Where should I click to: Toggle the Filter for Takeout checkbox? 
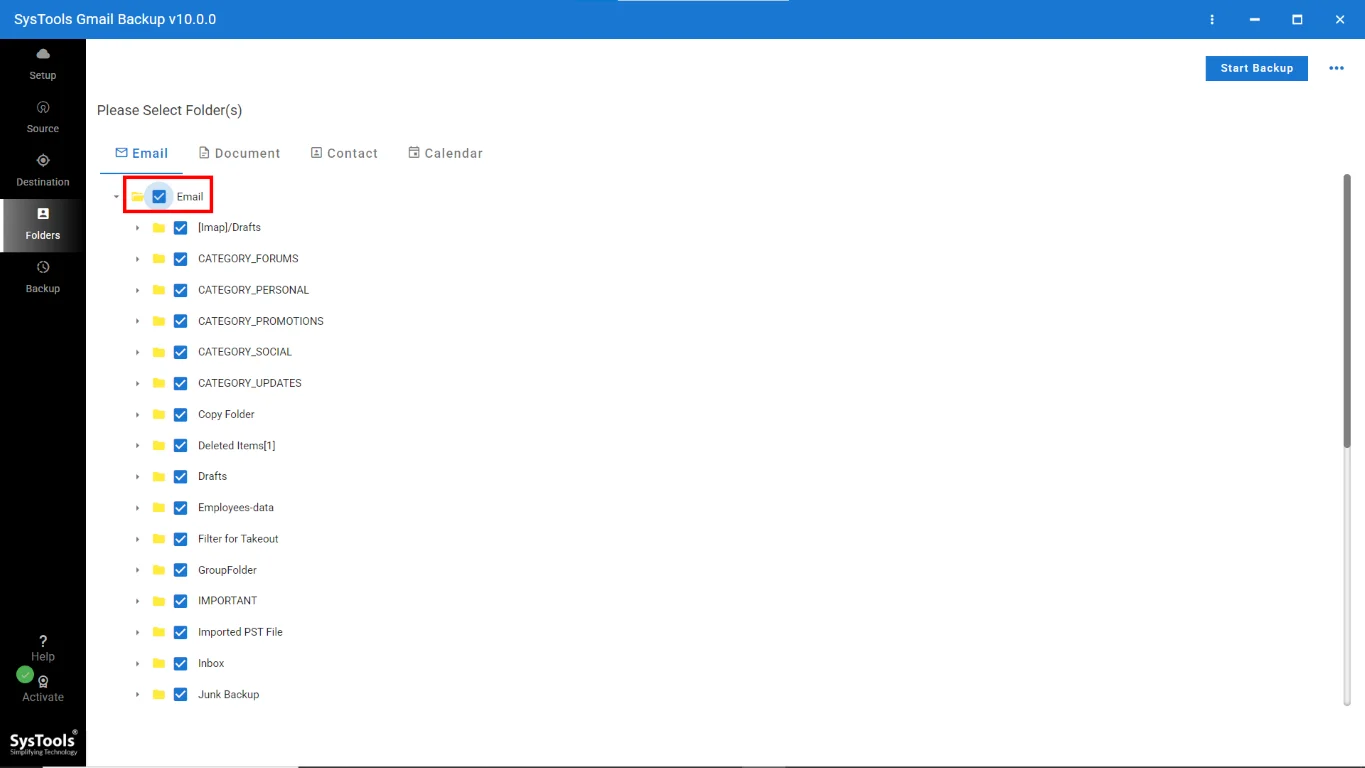click(181, 539)
